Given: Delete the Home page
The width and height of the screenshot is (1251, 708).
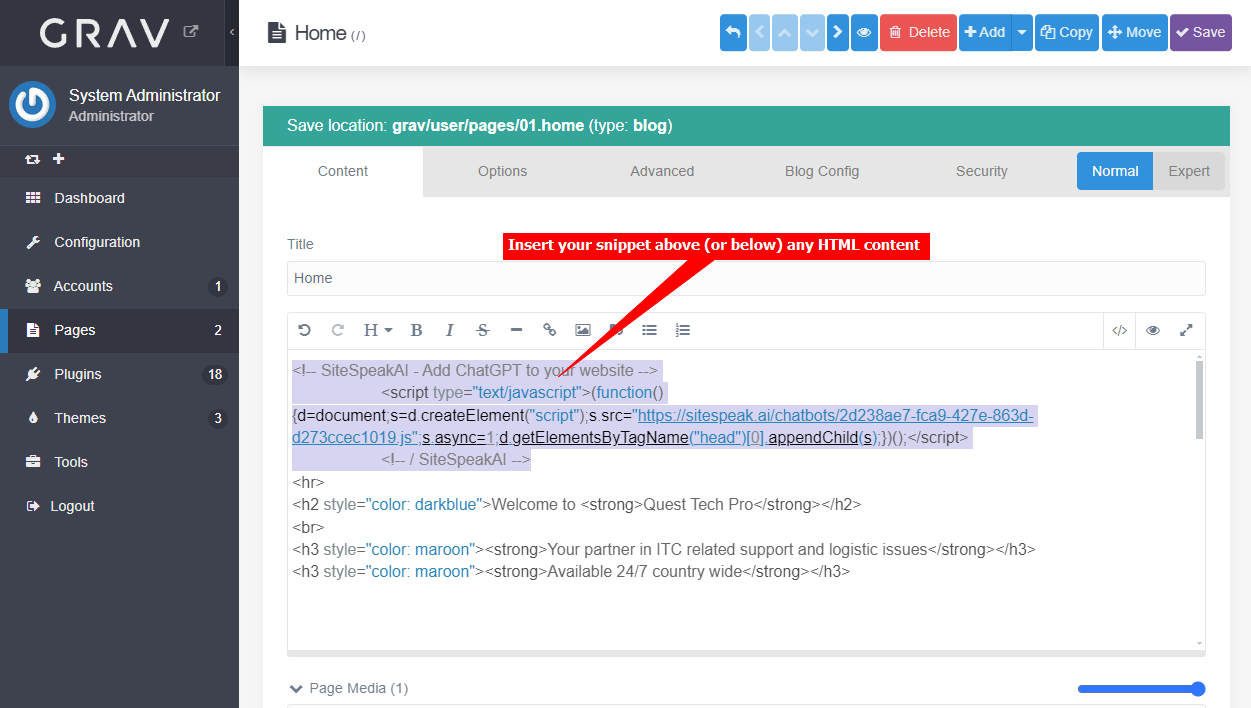Looking at the screenshot, I should point(918,32).
